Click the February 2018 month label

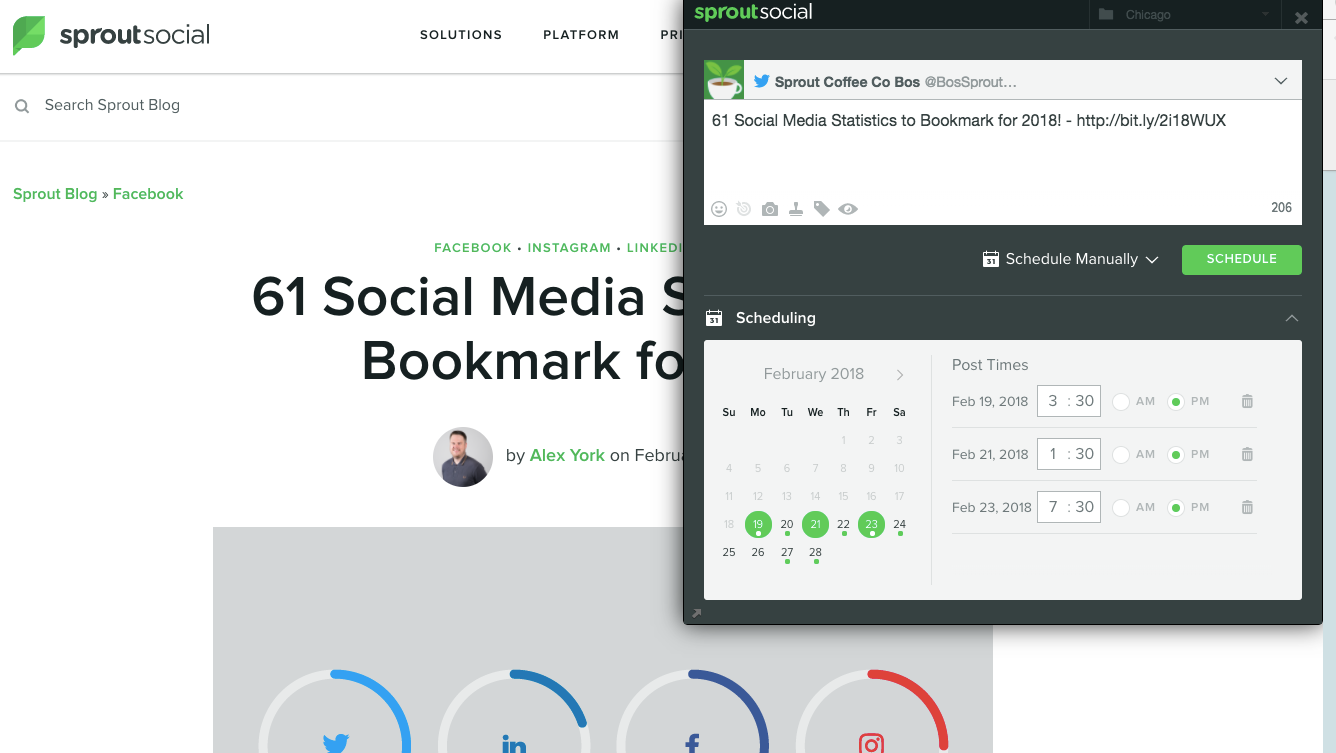coord(814,374)
